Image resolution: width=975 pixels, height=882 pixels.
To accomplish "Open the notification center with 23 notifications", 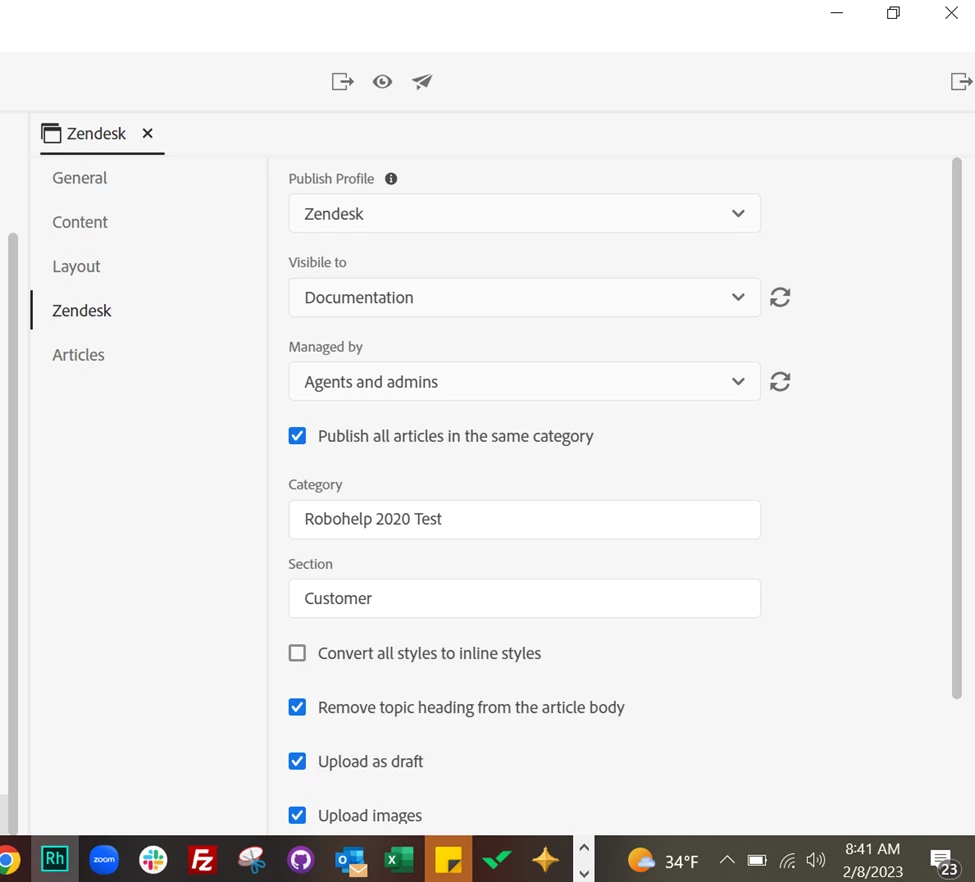I will pos(945,861).
